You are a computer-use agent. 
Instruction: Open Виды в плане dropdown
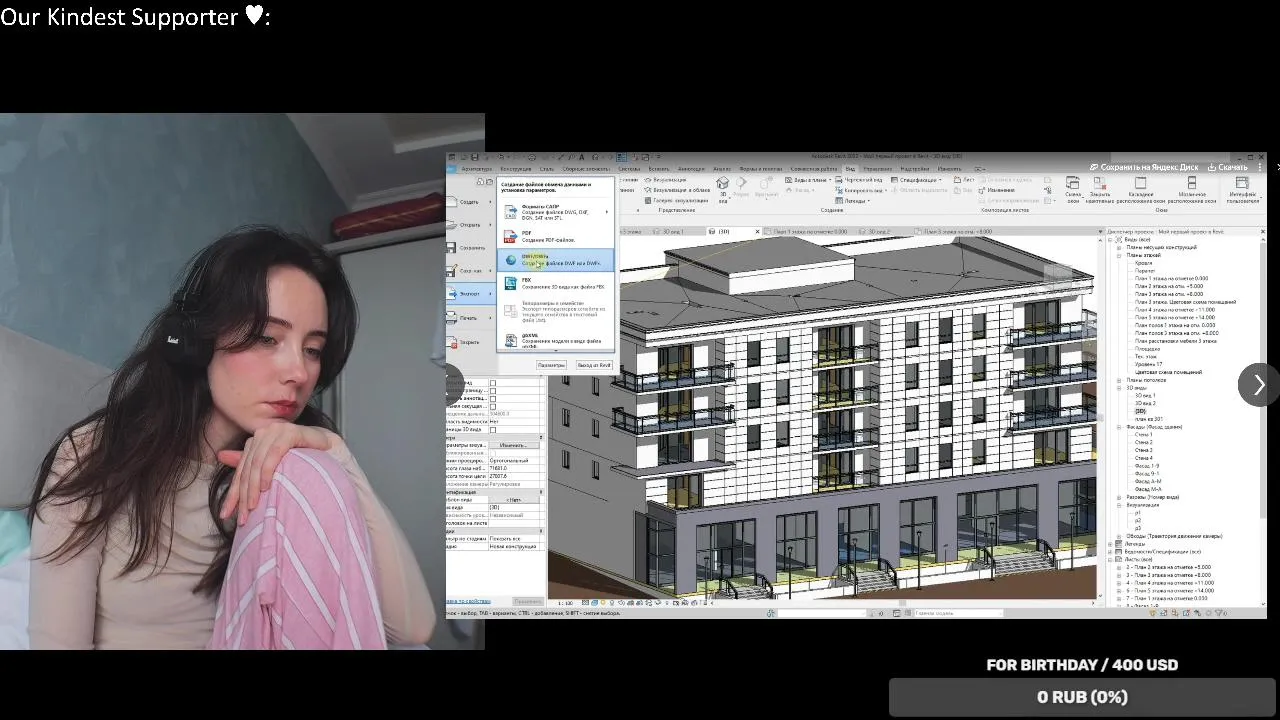(x=808, y=180)
